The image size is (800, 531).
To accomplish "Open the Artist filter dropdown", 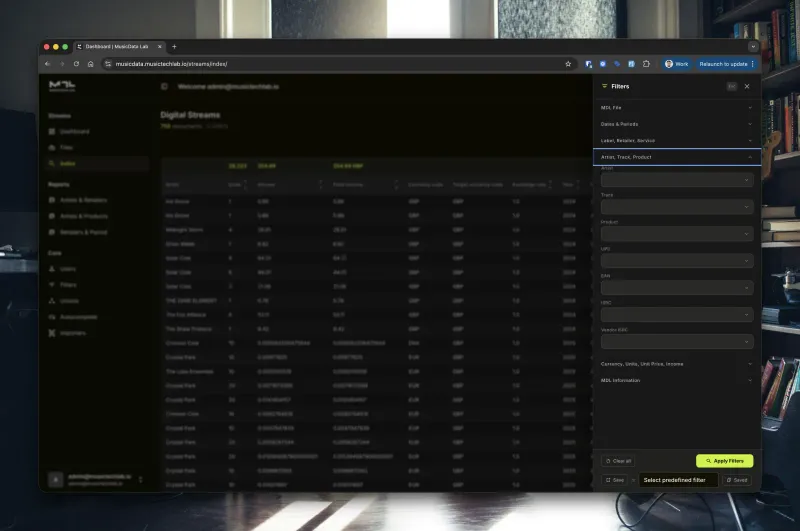I will pos(677,180).
